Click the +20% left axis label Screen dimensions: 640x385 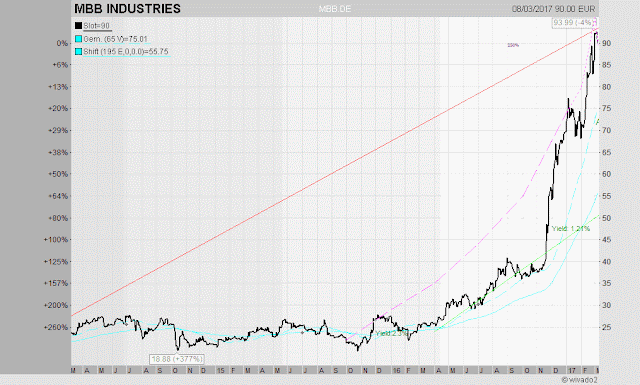click(x=58, y=109)
